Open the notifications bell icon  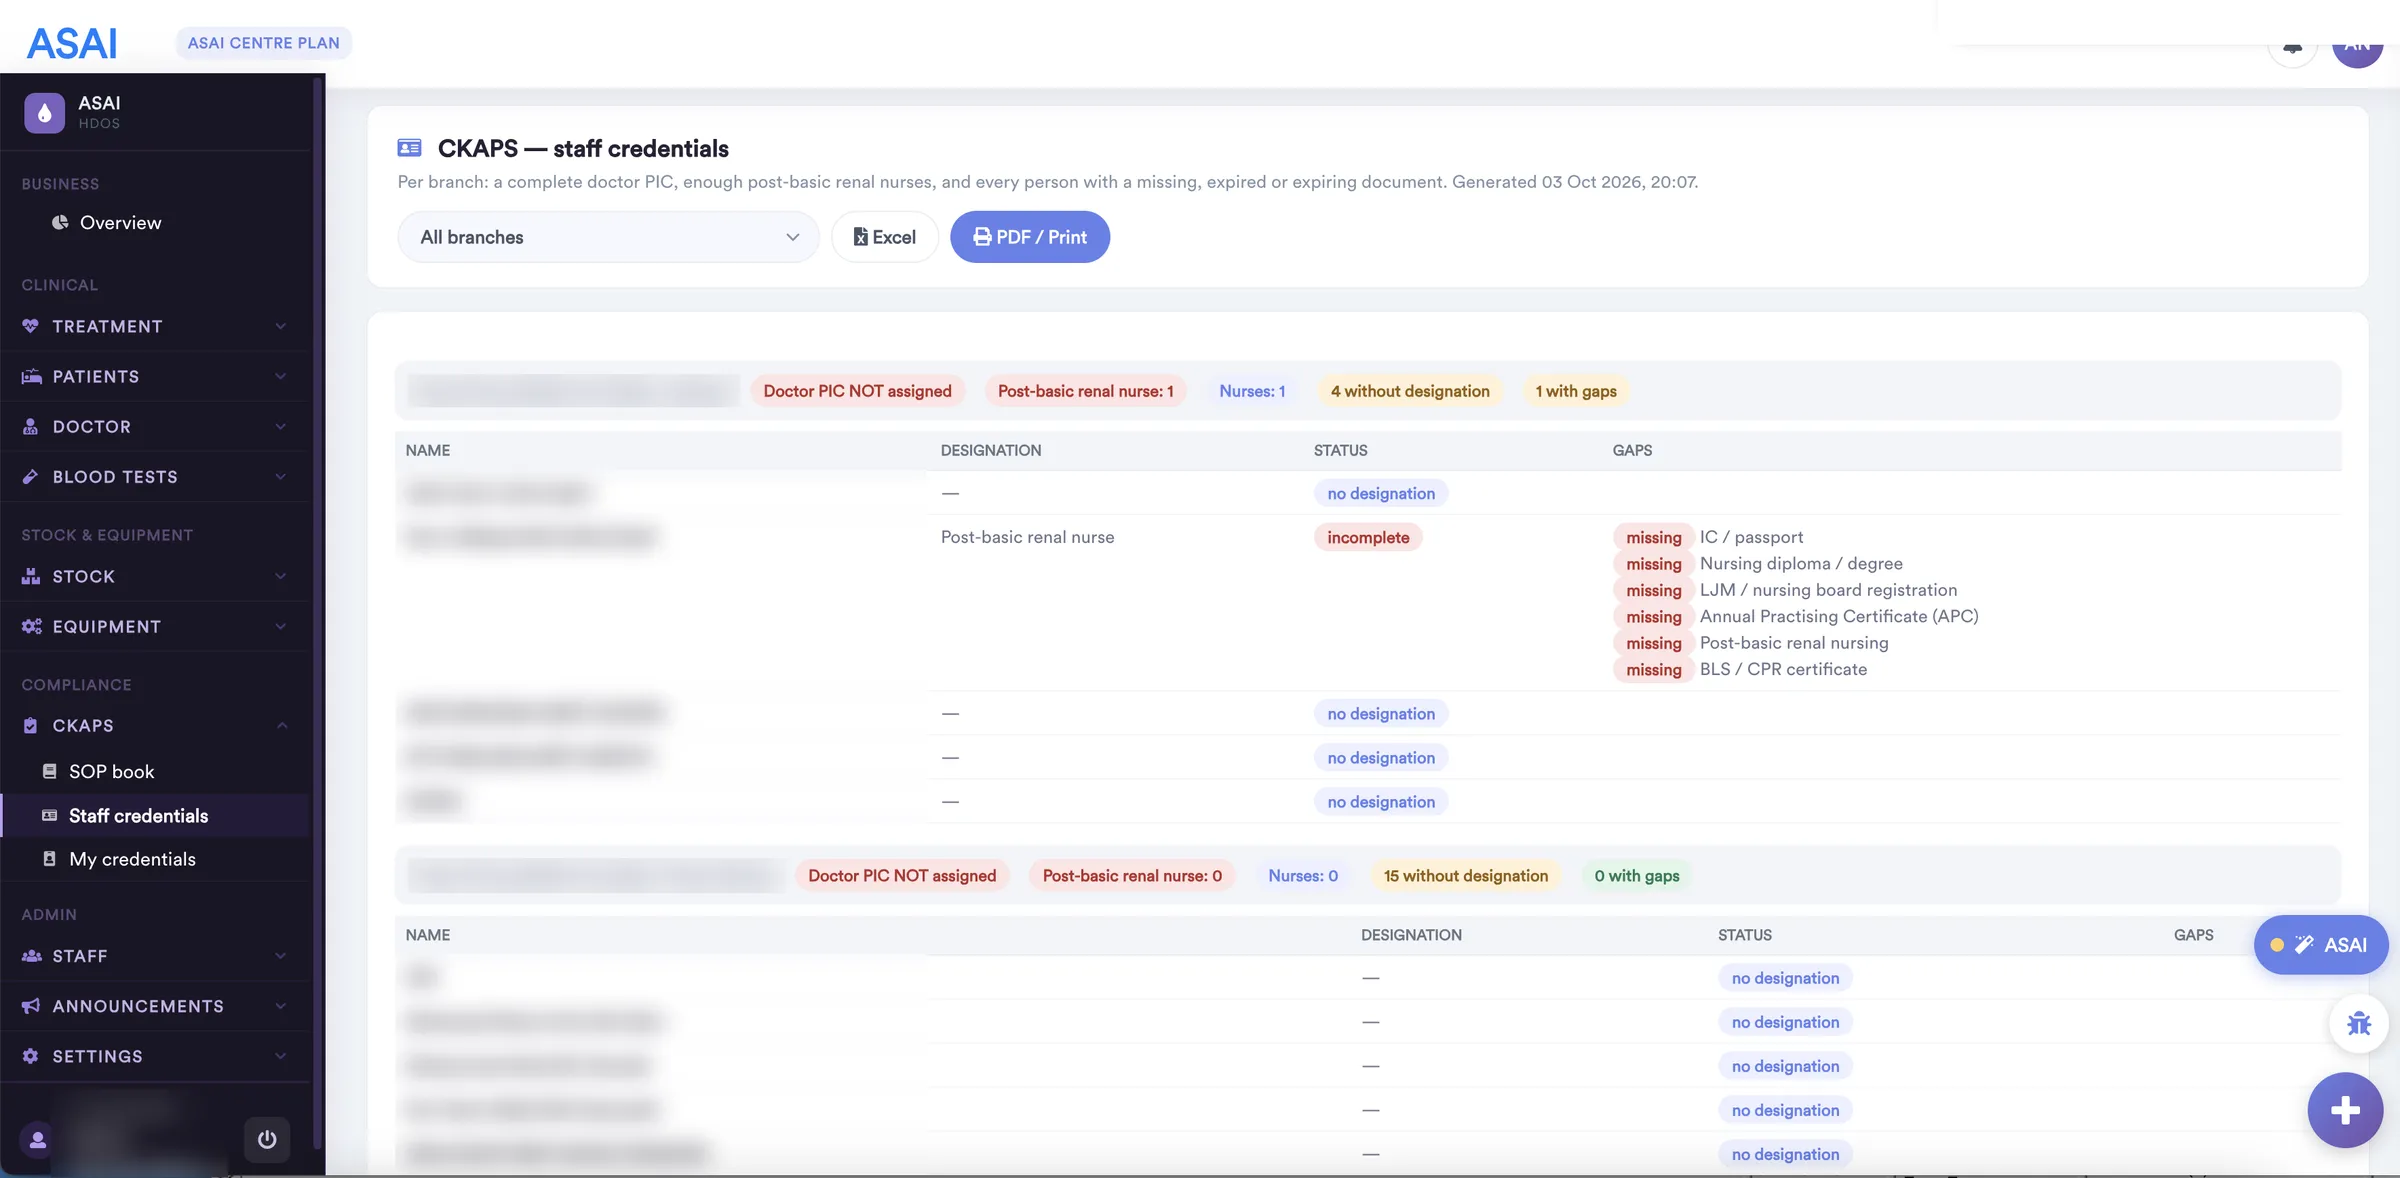2292,46
